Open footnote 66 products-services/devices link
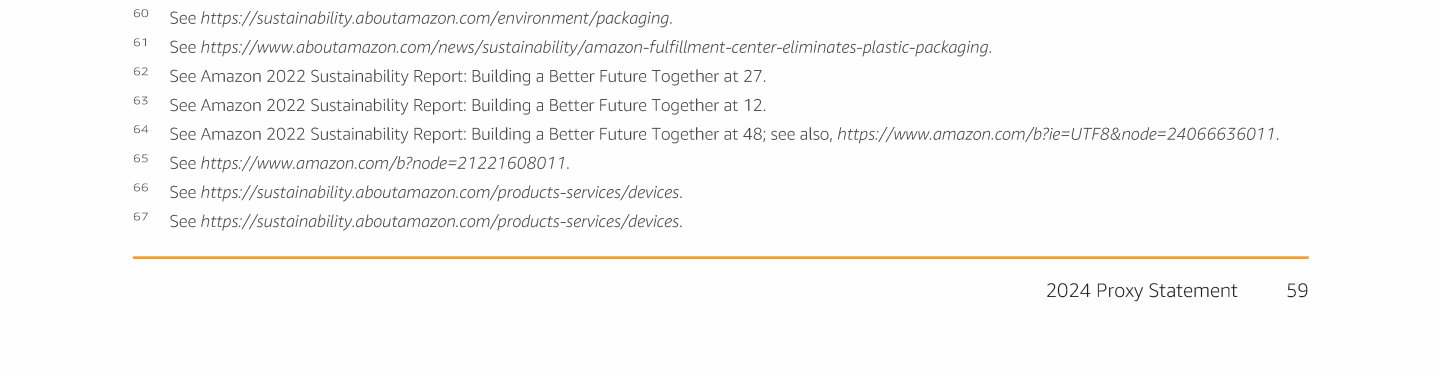 [x=441, y=192]
